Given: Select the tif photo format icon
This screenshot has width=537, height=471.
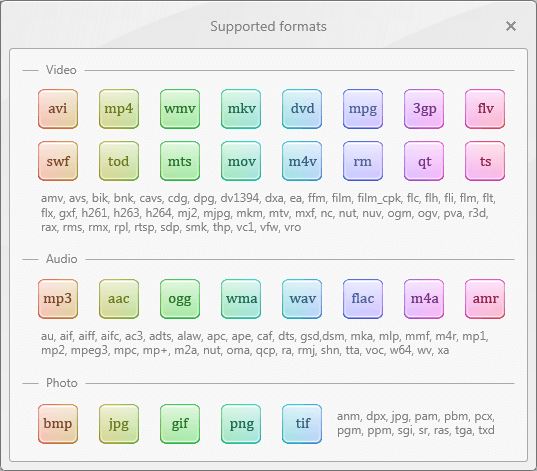Looking at the screenshot, I should tap(302, 424).
